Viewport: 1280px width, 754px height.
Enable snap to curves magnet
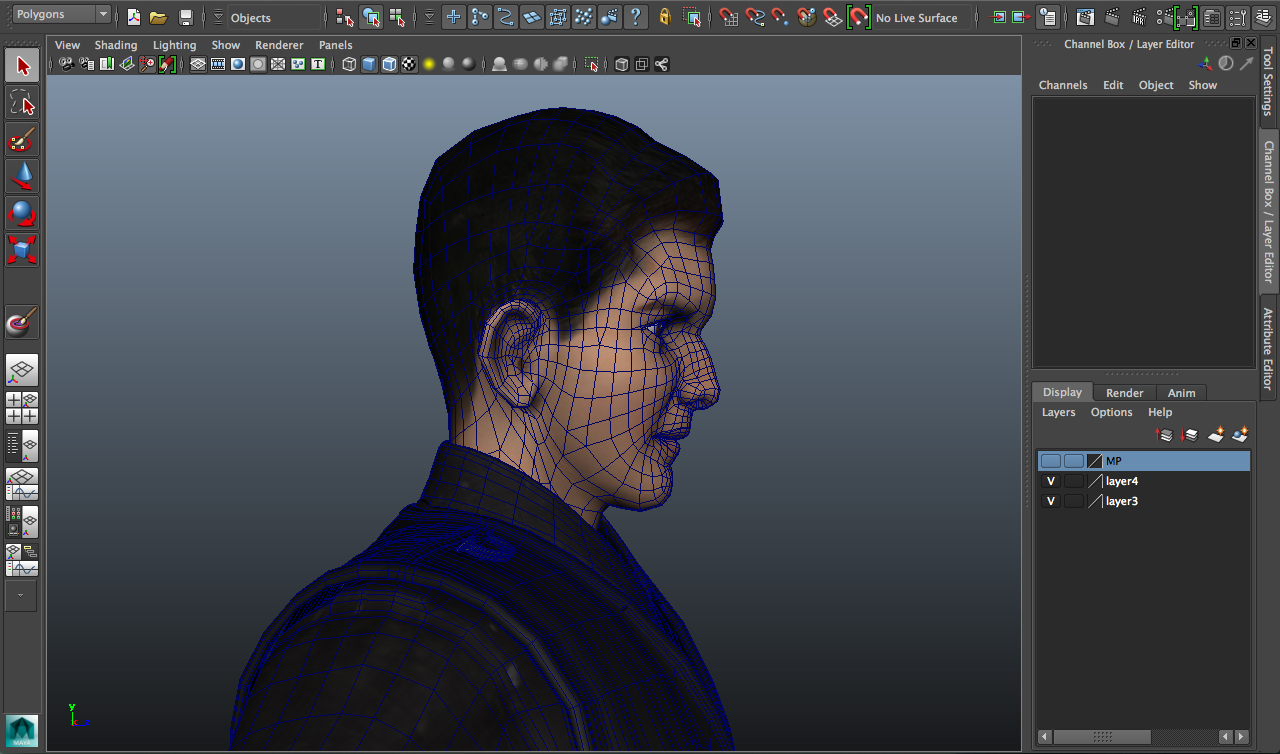point(755,17)
